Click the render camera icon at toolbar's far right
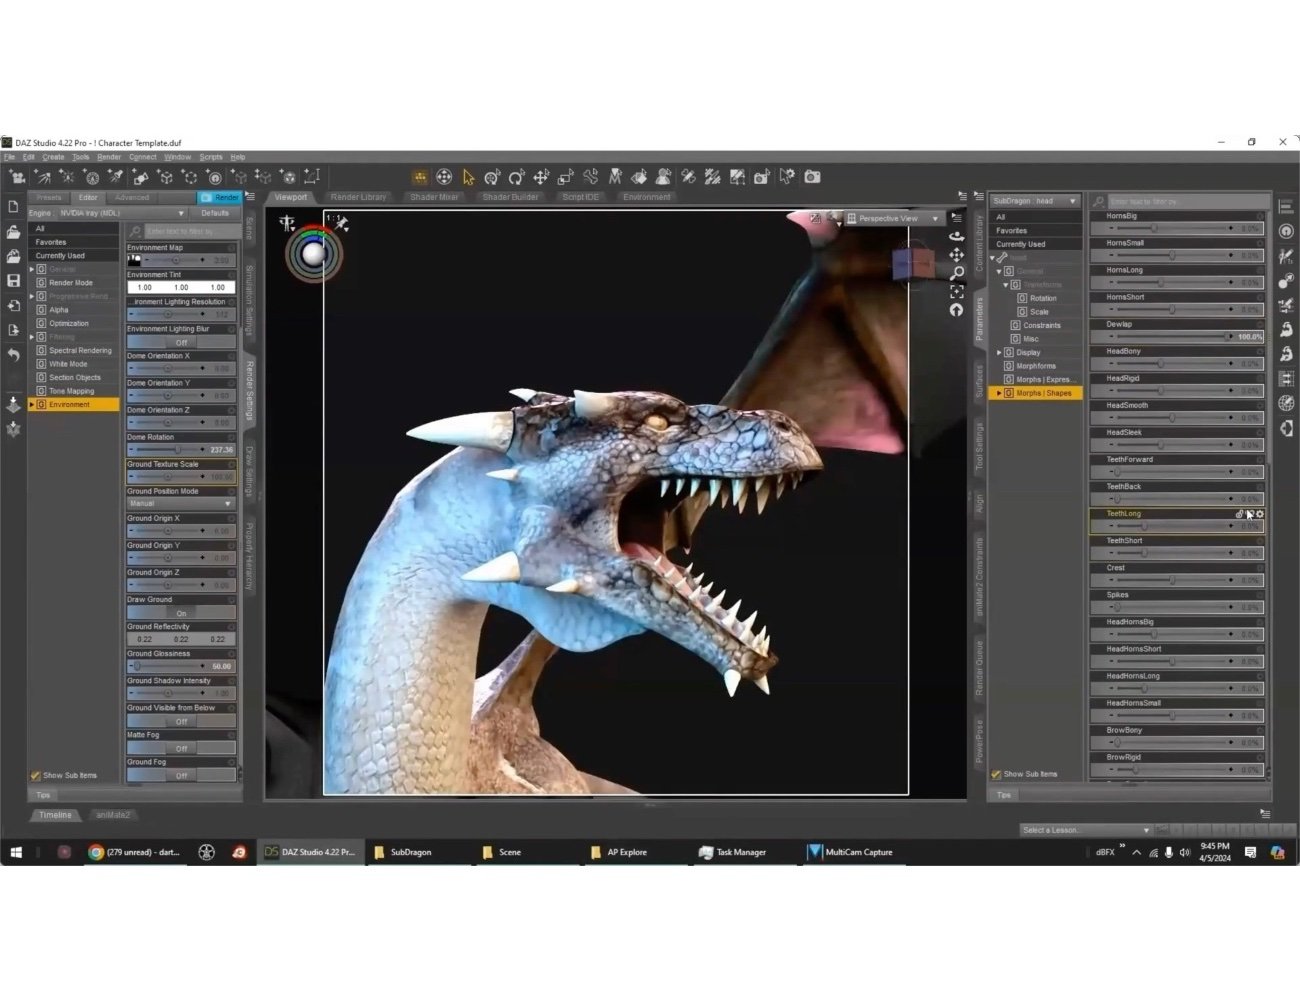The width and height of the screenshot is (1300, 1000). (x=812, y=177)
